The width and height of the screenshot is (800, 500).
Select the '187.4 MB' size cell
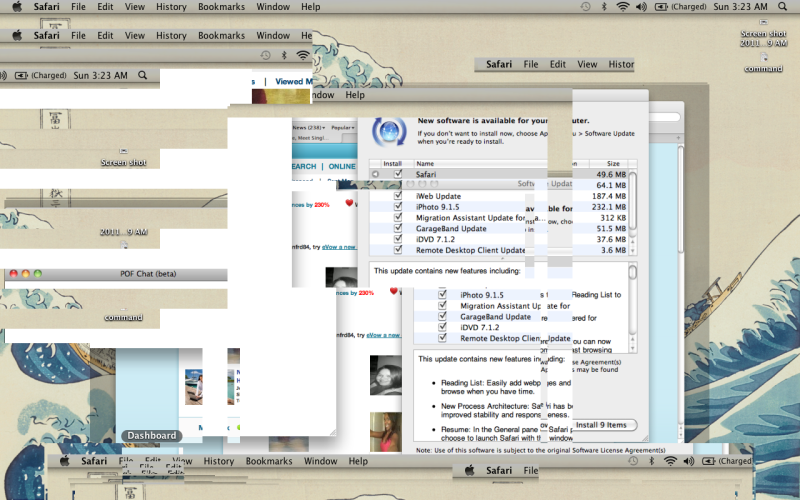point(609,196)
